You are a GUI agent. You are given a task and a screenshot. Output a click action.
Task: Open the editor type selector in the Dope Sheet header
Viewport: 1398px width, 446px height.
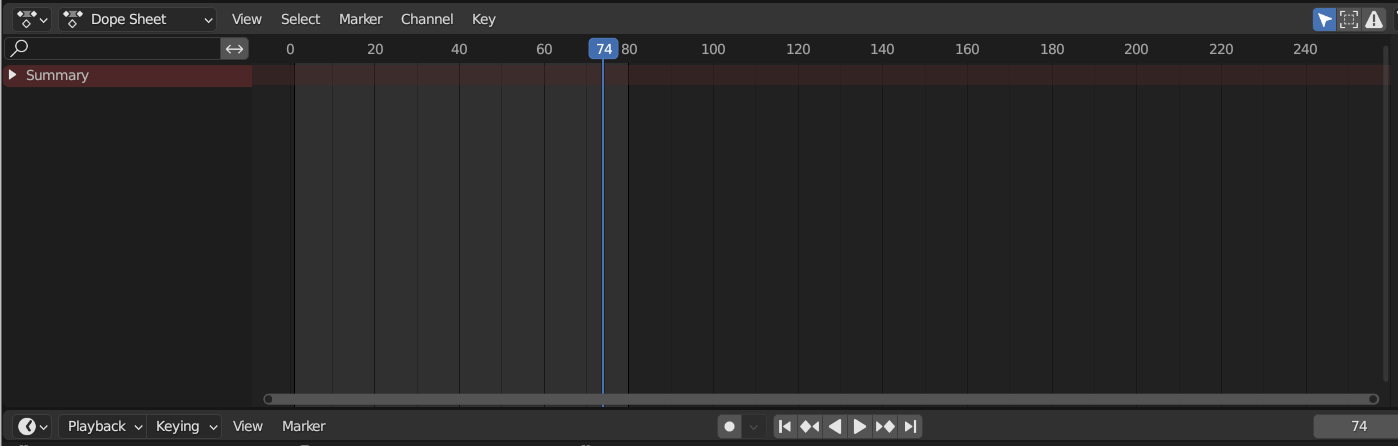[32, 19]
